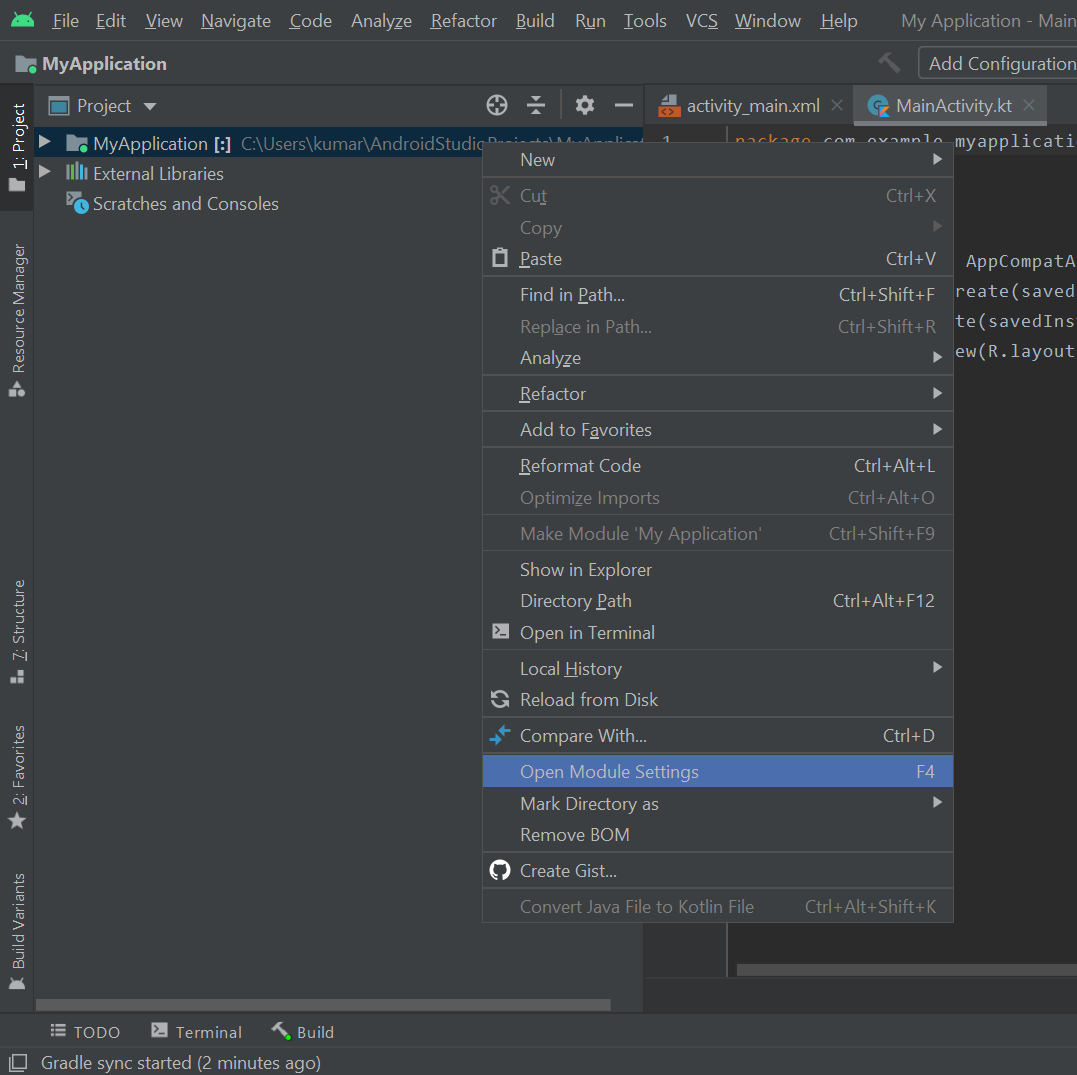Select Open Module Settings in context menu
1077x1075 pixels.
(609, 772)
